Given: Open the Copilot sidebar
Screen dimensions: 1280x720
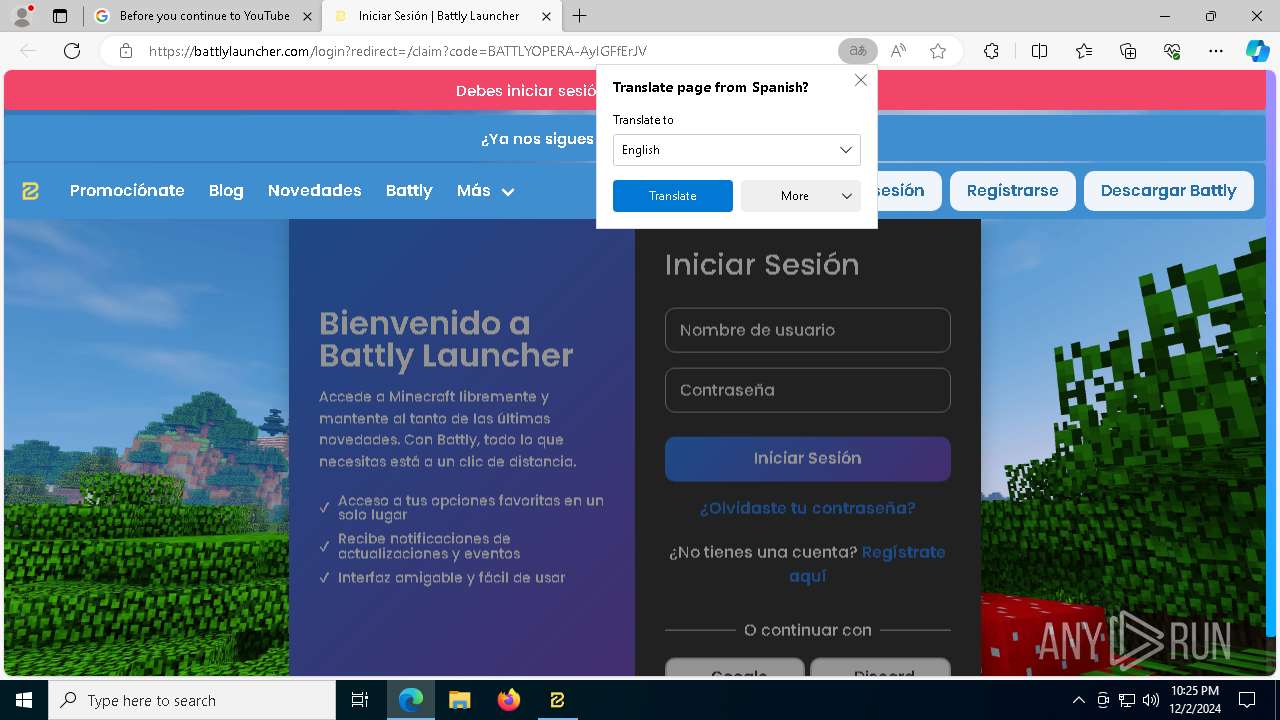Looking at the screenshot, I should [x=1257, y=51].
